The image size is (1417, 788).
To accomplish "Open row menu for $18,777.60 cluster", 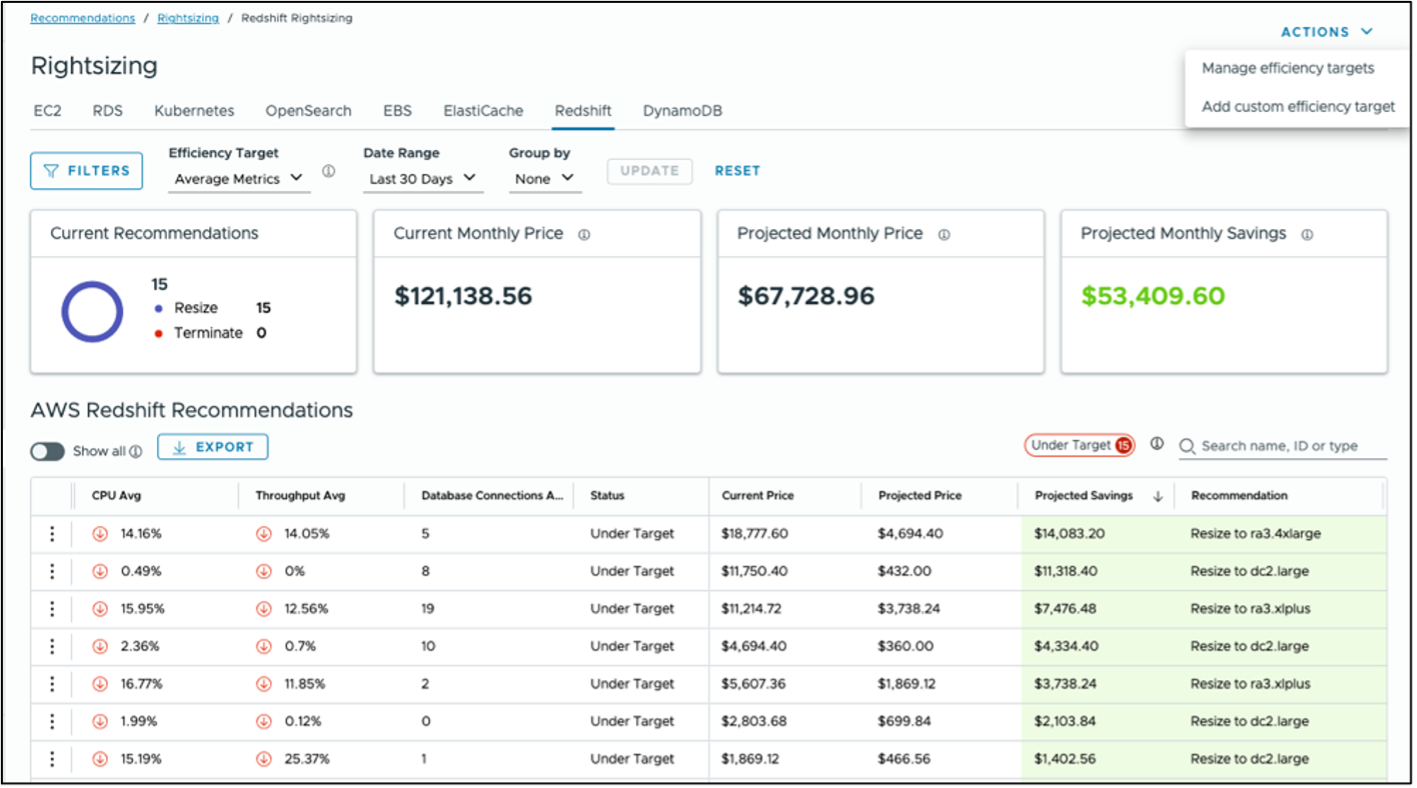I will [53, 534].
